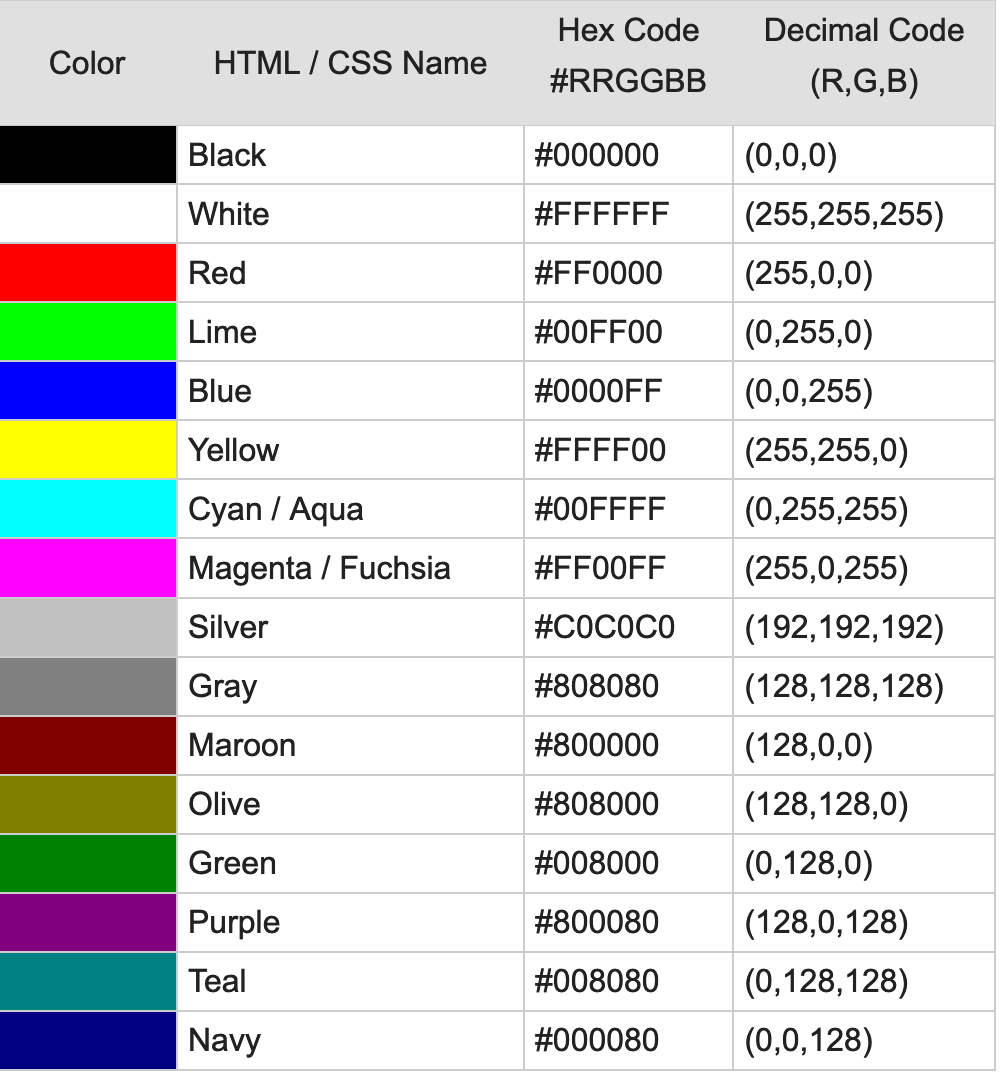Click decimal code (0,255,255)
The image size is (1002, 1072).
coord(826,509)
